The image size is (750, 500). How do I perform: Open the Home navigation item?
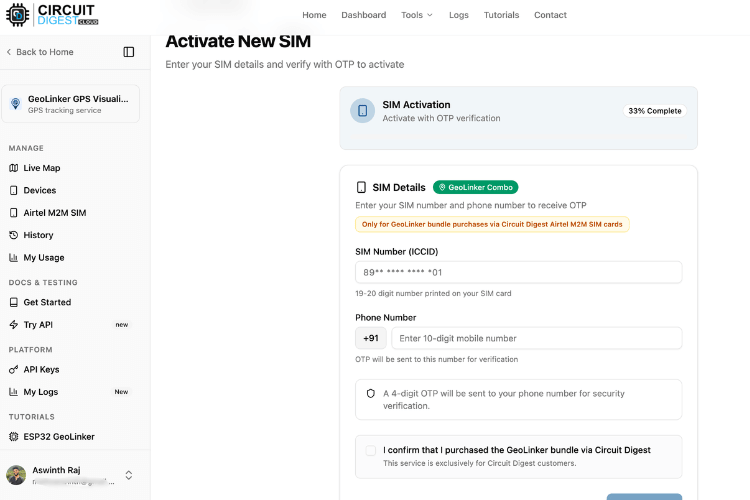[x=314, y=15]
